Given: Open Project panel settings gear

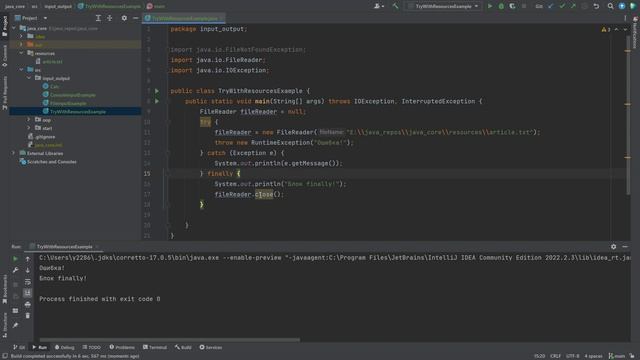Looking at the screenshot, I should pyautogui.click(x=124, y=18).
